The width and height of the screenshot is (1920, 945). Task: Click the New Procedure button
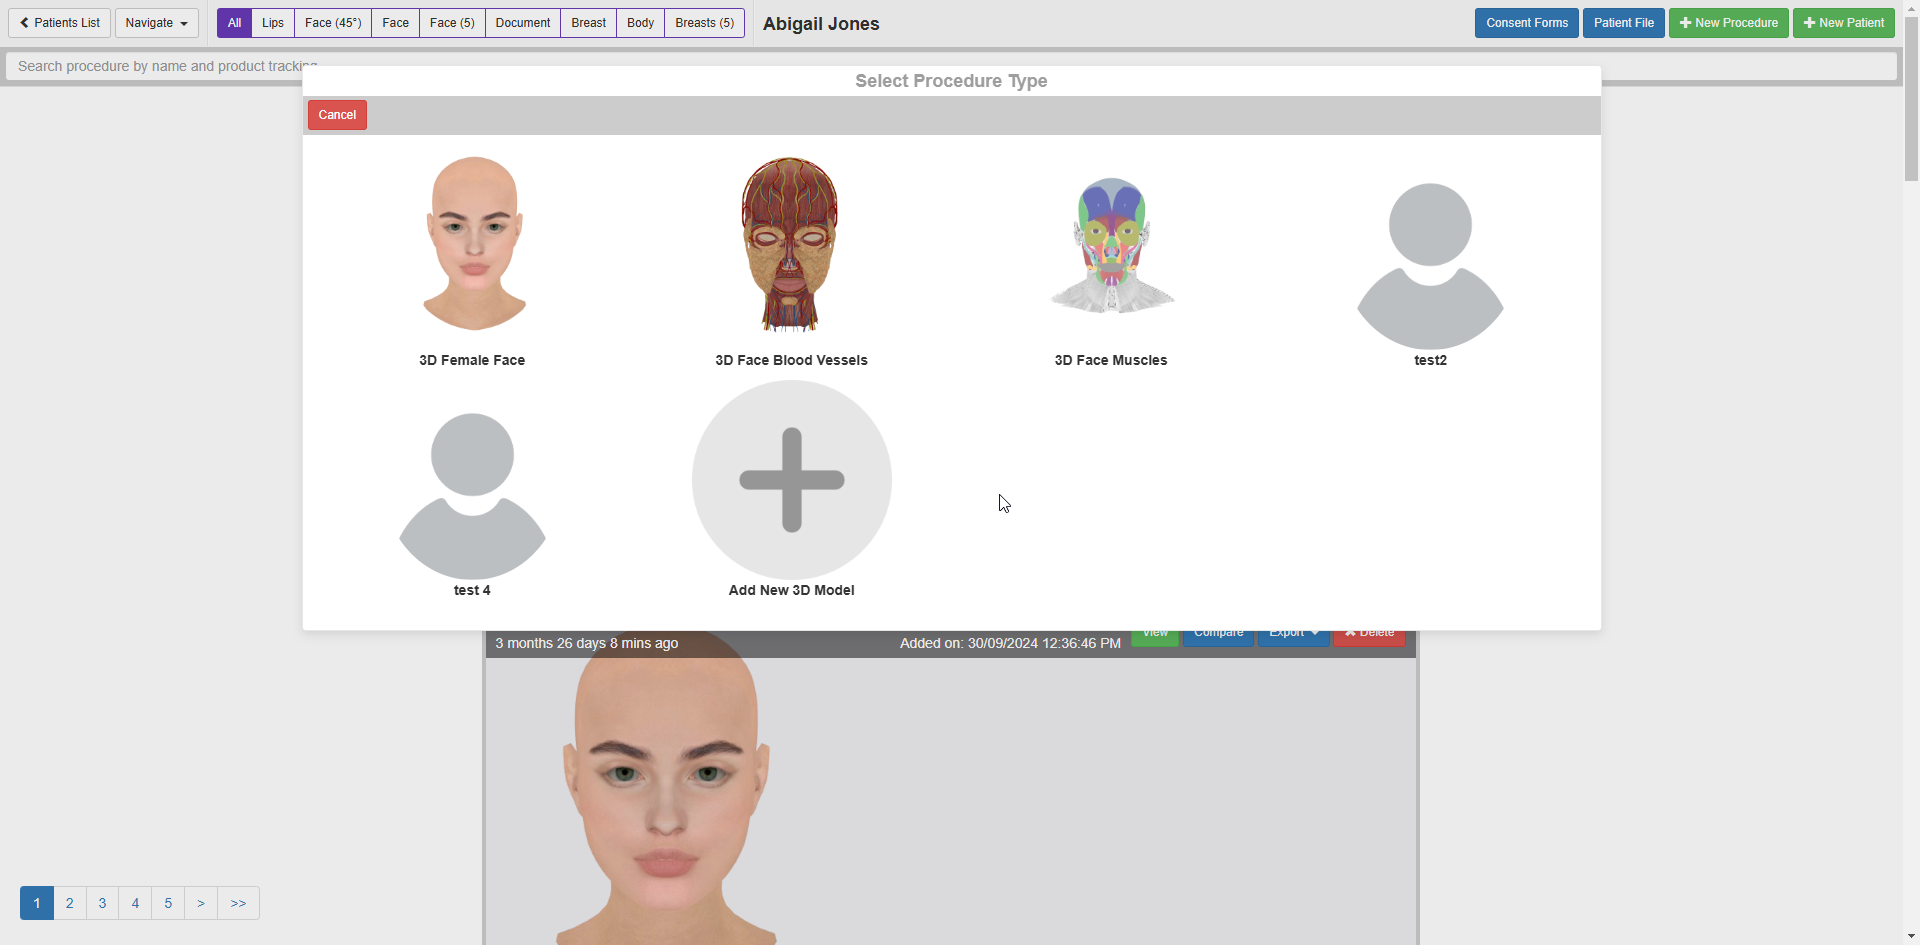(1728, 23)
